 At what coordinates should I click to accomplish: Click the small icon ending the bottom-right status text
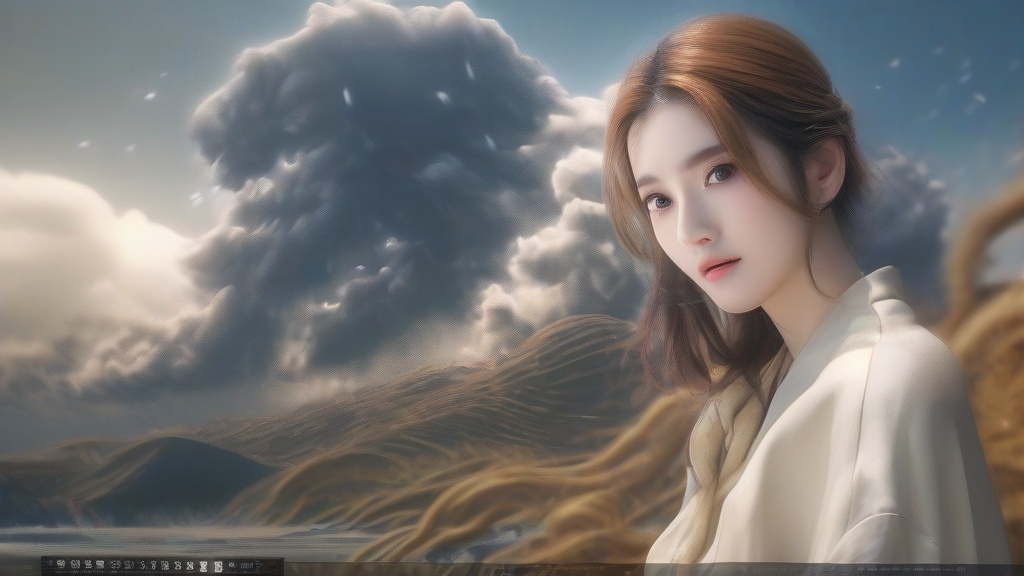click(961, 569)
